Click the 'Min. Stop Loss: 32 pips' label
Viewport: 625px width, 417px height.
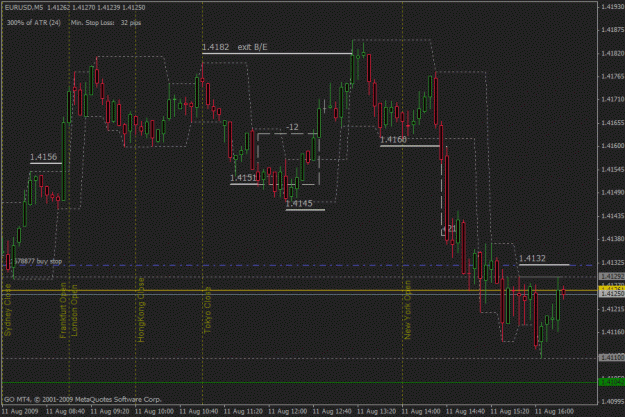pyautogui.click(x=106, y=23)
